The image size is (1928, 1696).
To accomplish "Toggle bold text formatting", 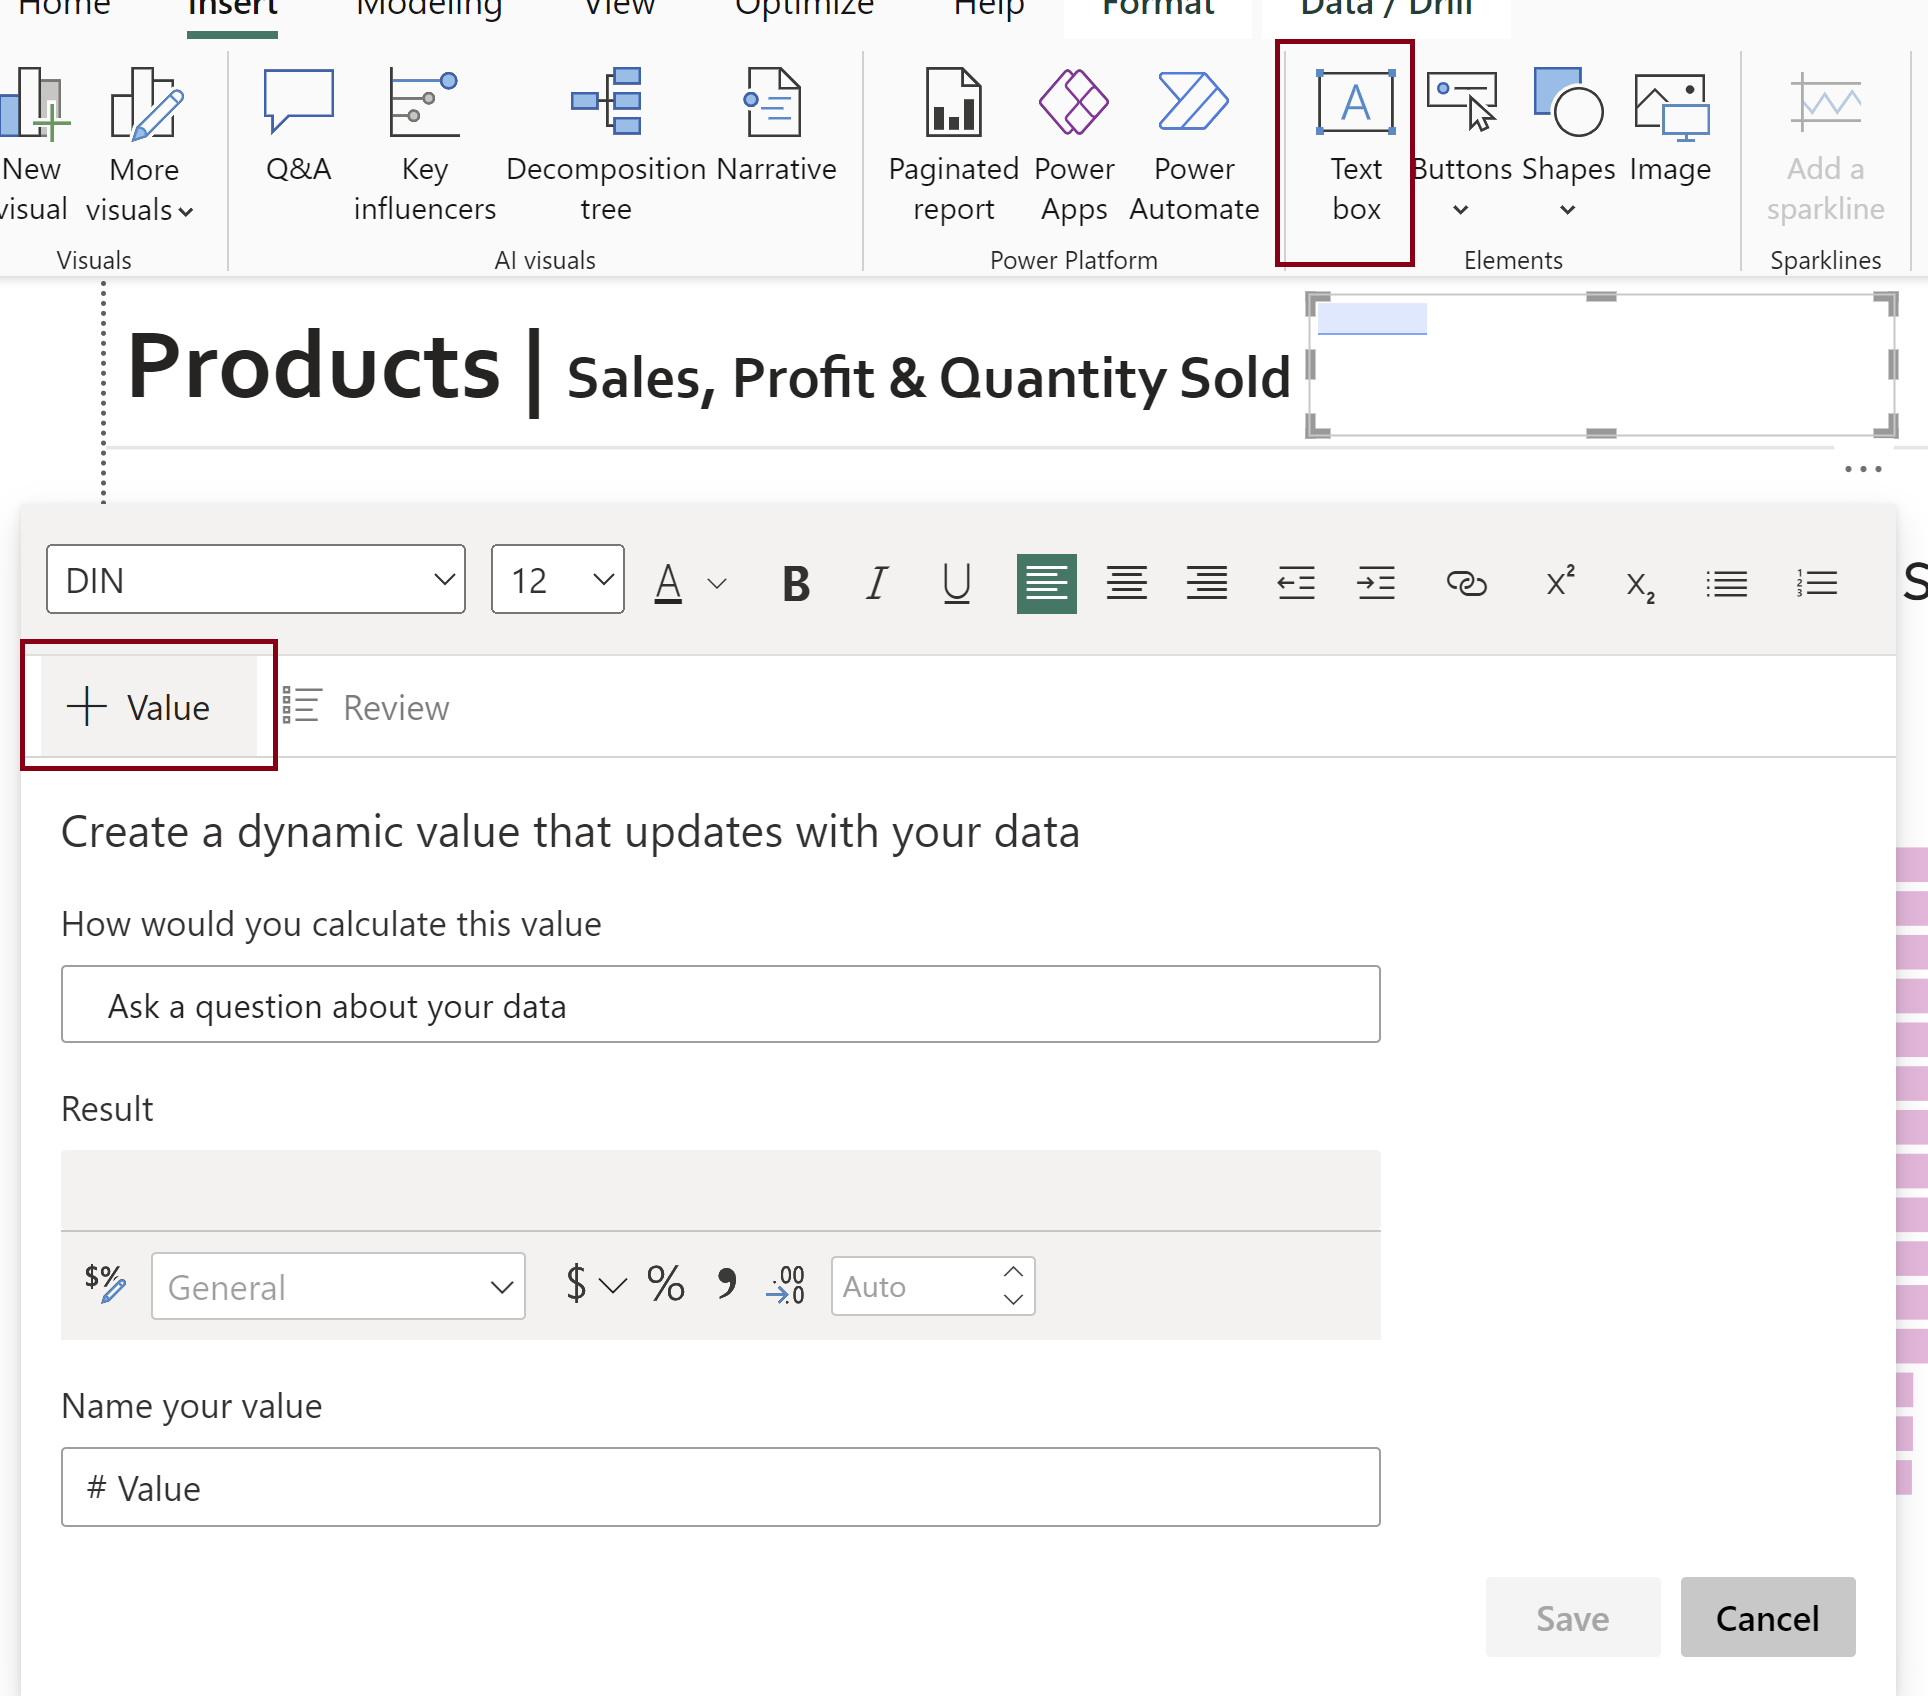I will click(796, 583).
